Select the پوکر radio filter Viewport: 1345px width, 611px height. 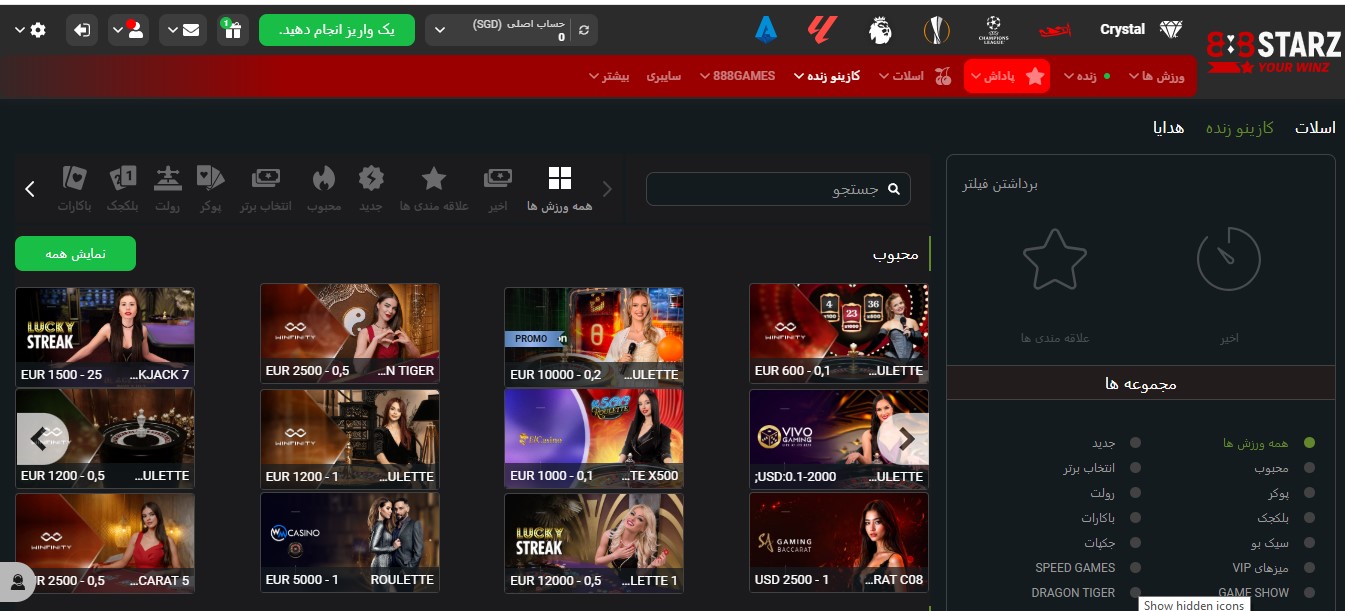point(1309,493)
